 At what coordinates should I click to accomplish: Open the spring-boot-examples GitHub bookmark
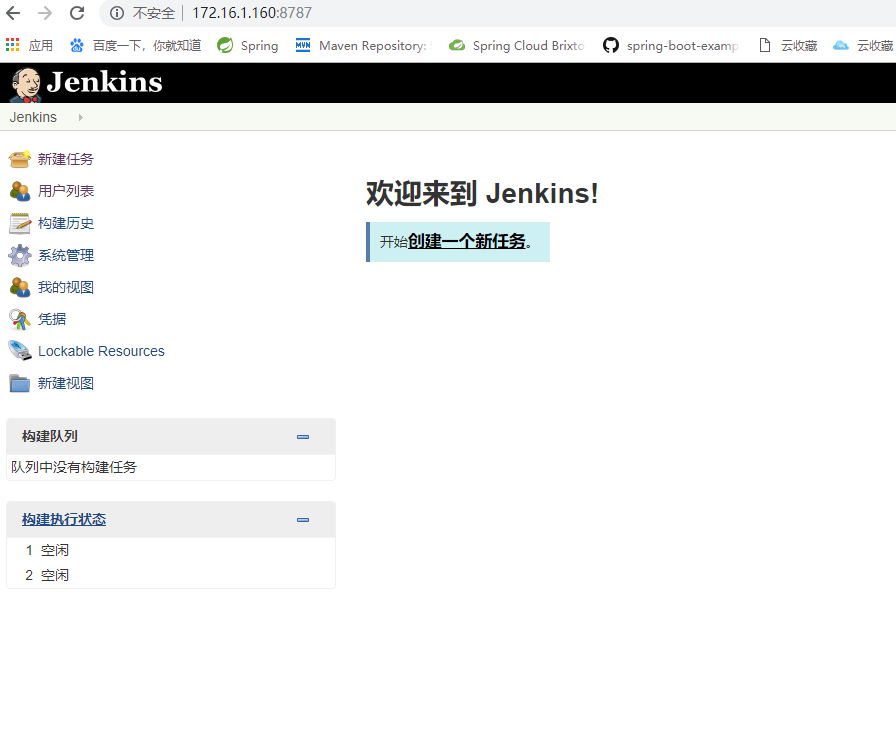pos(671,45)
